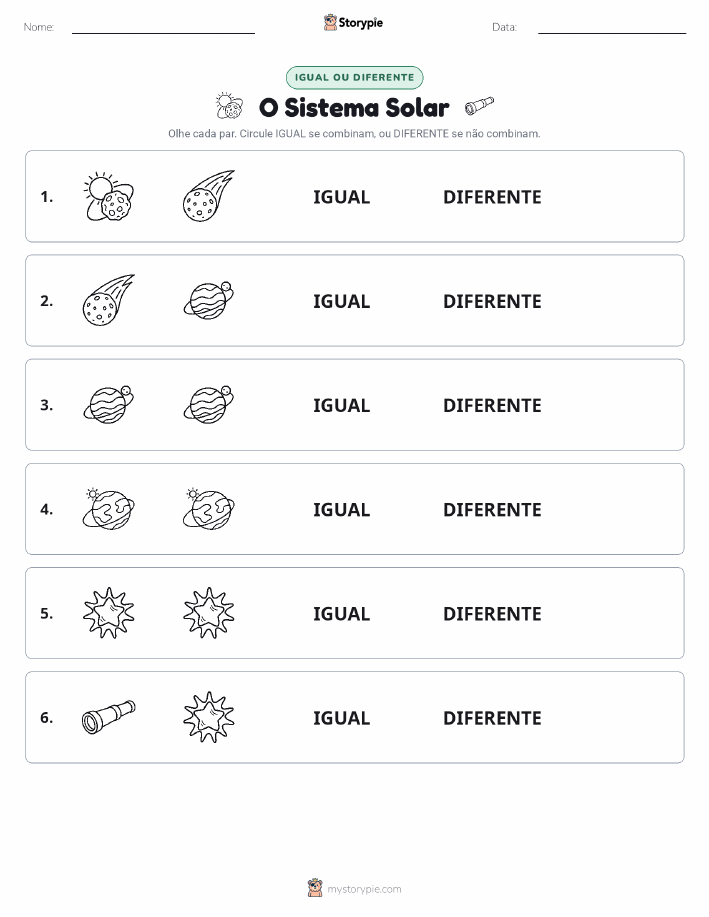Mark DIFERENTE for question 4
Viewport: 709px width, 917px height.
coord(492,509)
